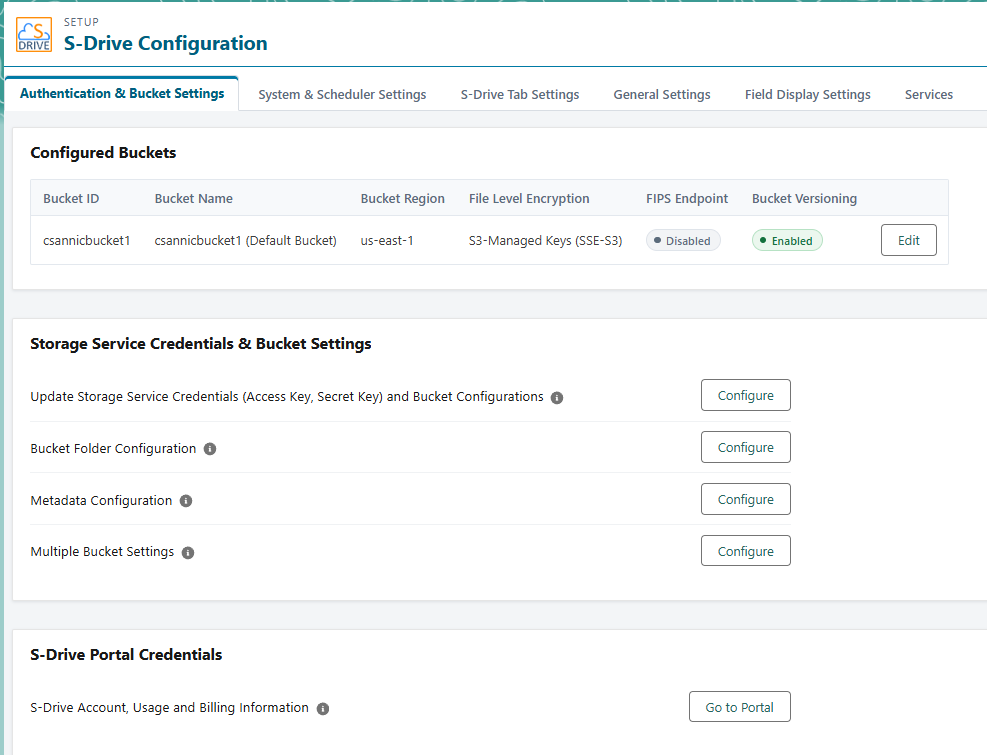The height and width of the screenshot is (755, 987).
Task: Click 'Storage Service Credentials & Bucket Settings' heading
Action: tap(201, 344)
